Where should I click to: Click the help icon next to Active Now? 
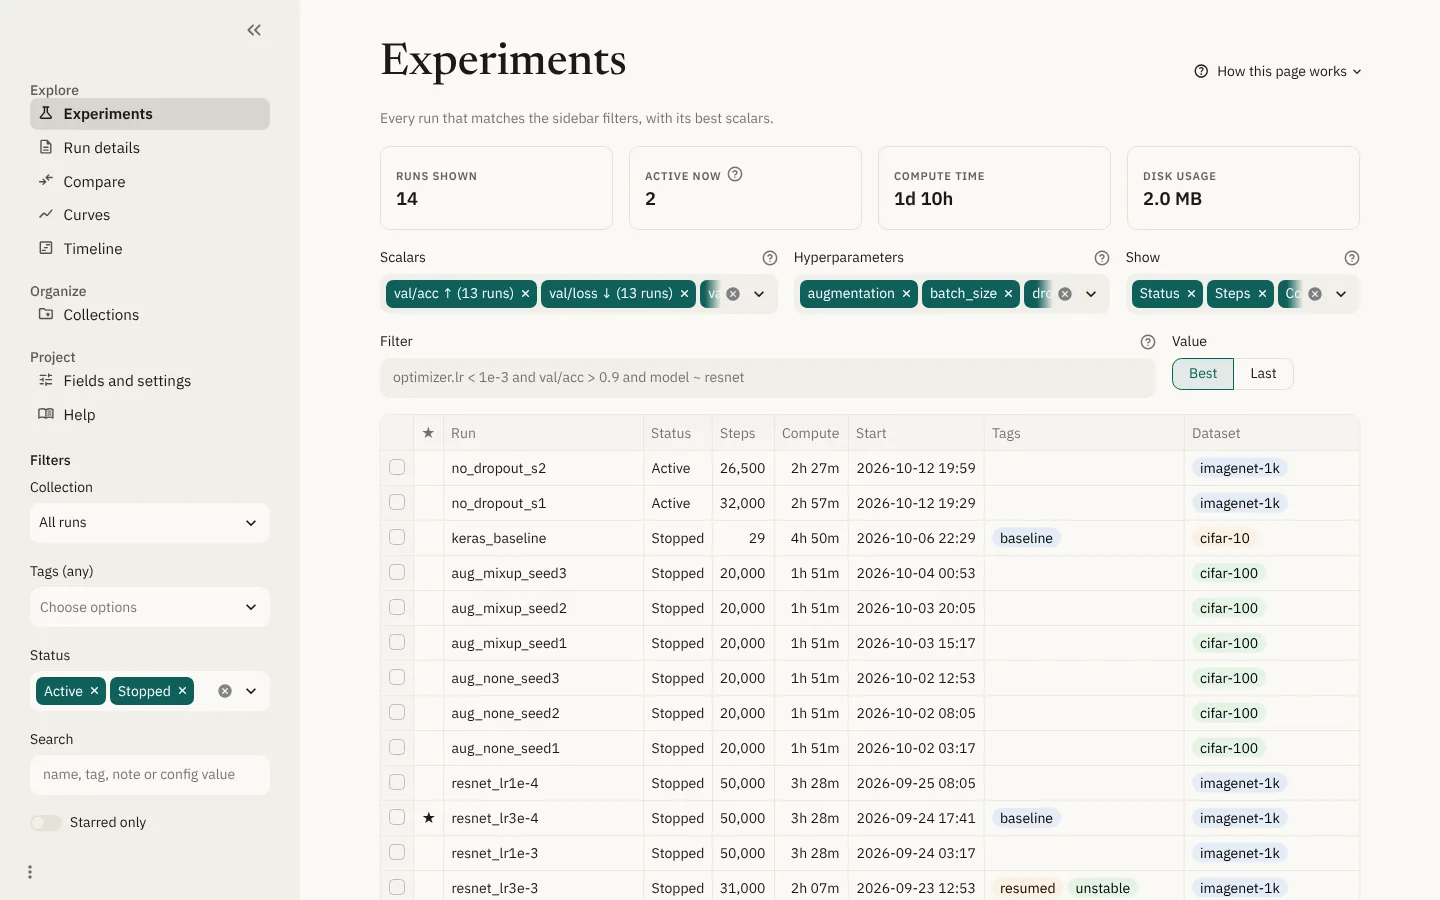click(735, 174)
